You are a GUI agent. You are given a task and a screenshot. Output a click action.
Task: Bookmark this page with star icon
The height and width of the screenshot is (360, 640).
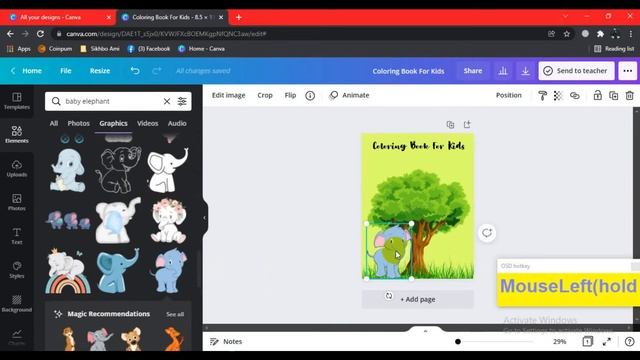pos(567,34)
